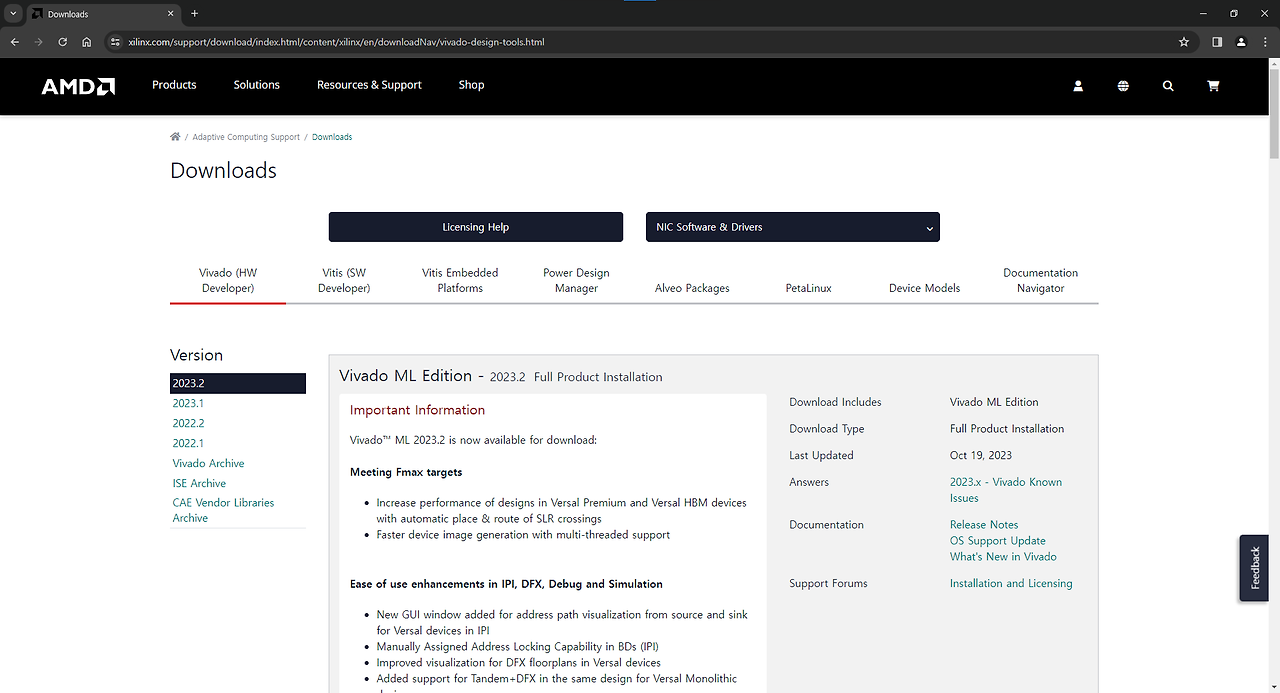Select version 2022.1
Viewport: 1280px width, 693px height.
(x=188, y=443)
